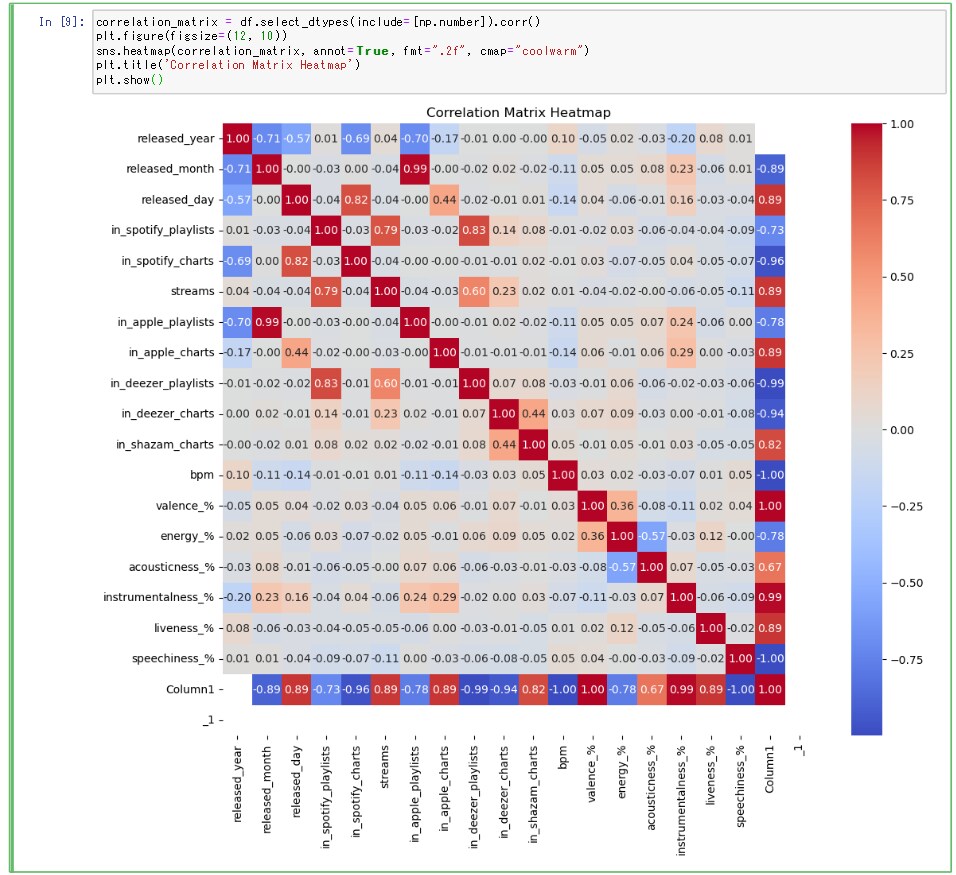Viewport: 956px width, 875px height.
Task: Click the in_apple_charts y-axis label
Action: pos(171,352)
